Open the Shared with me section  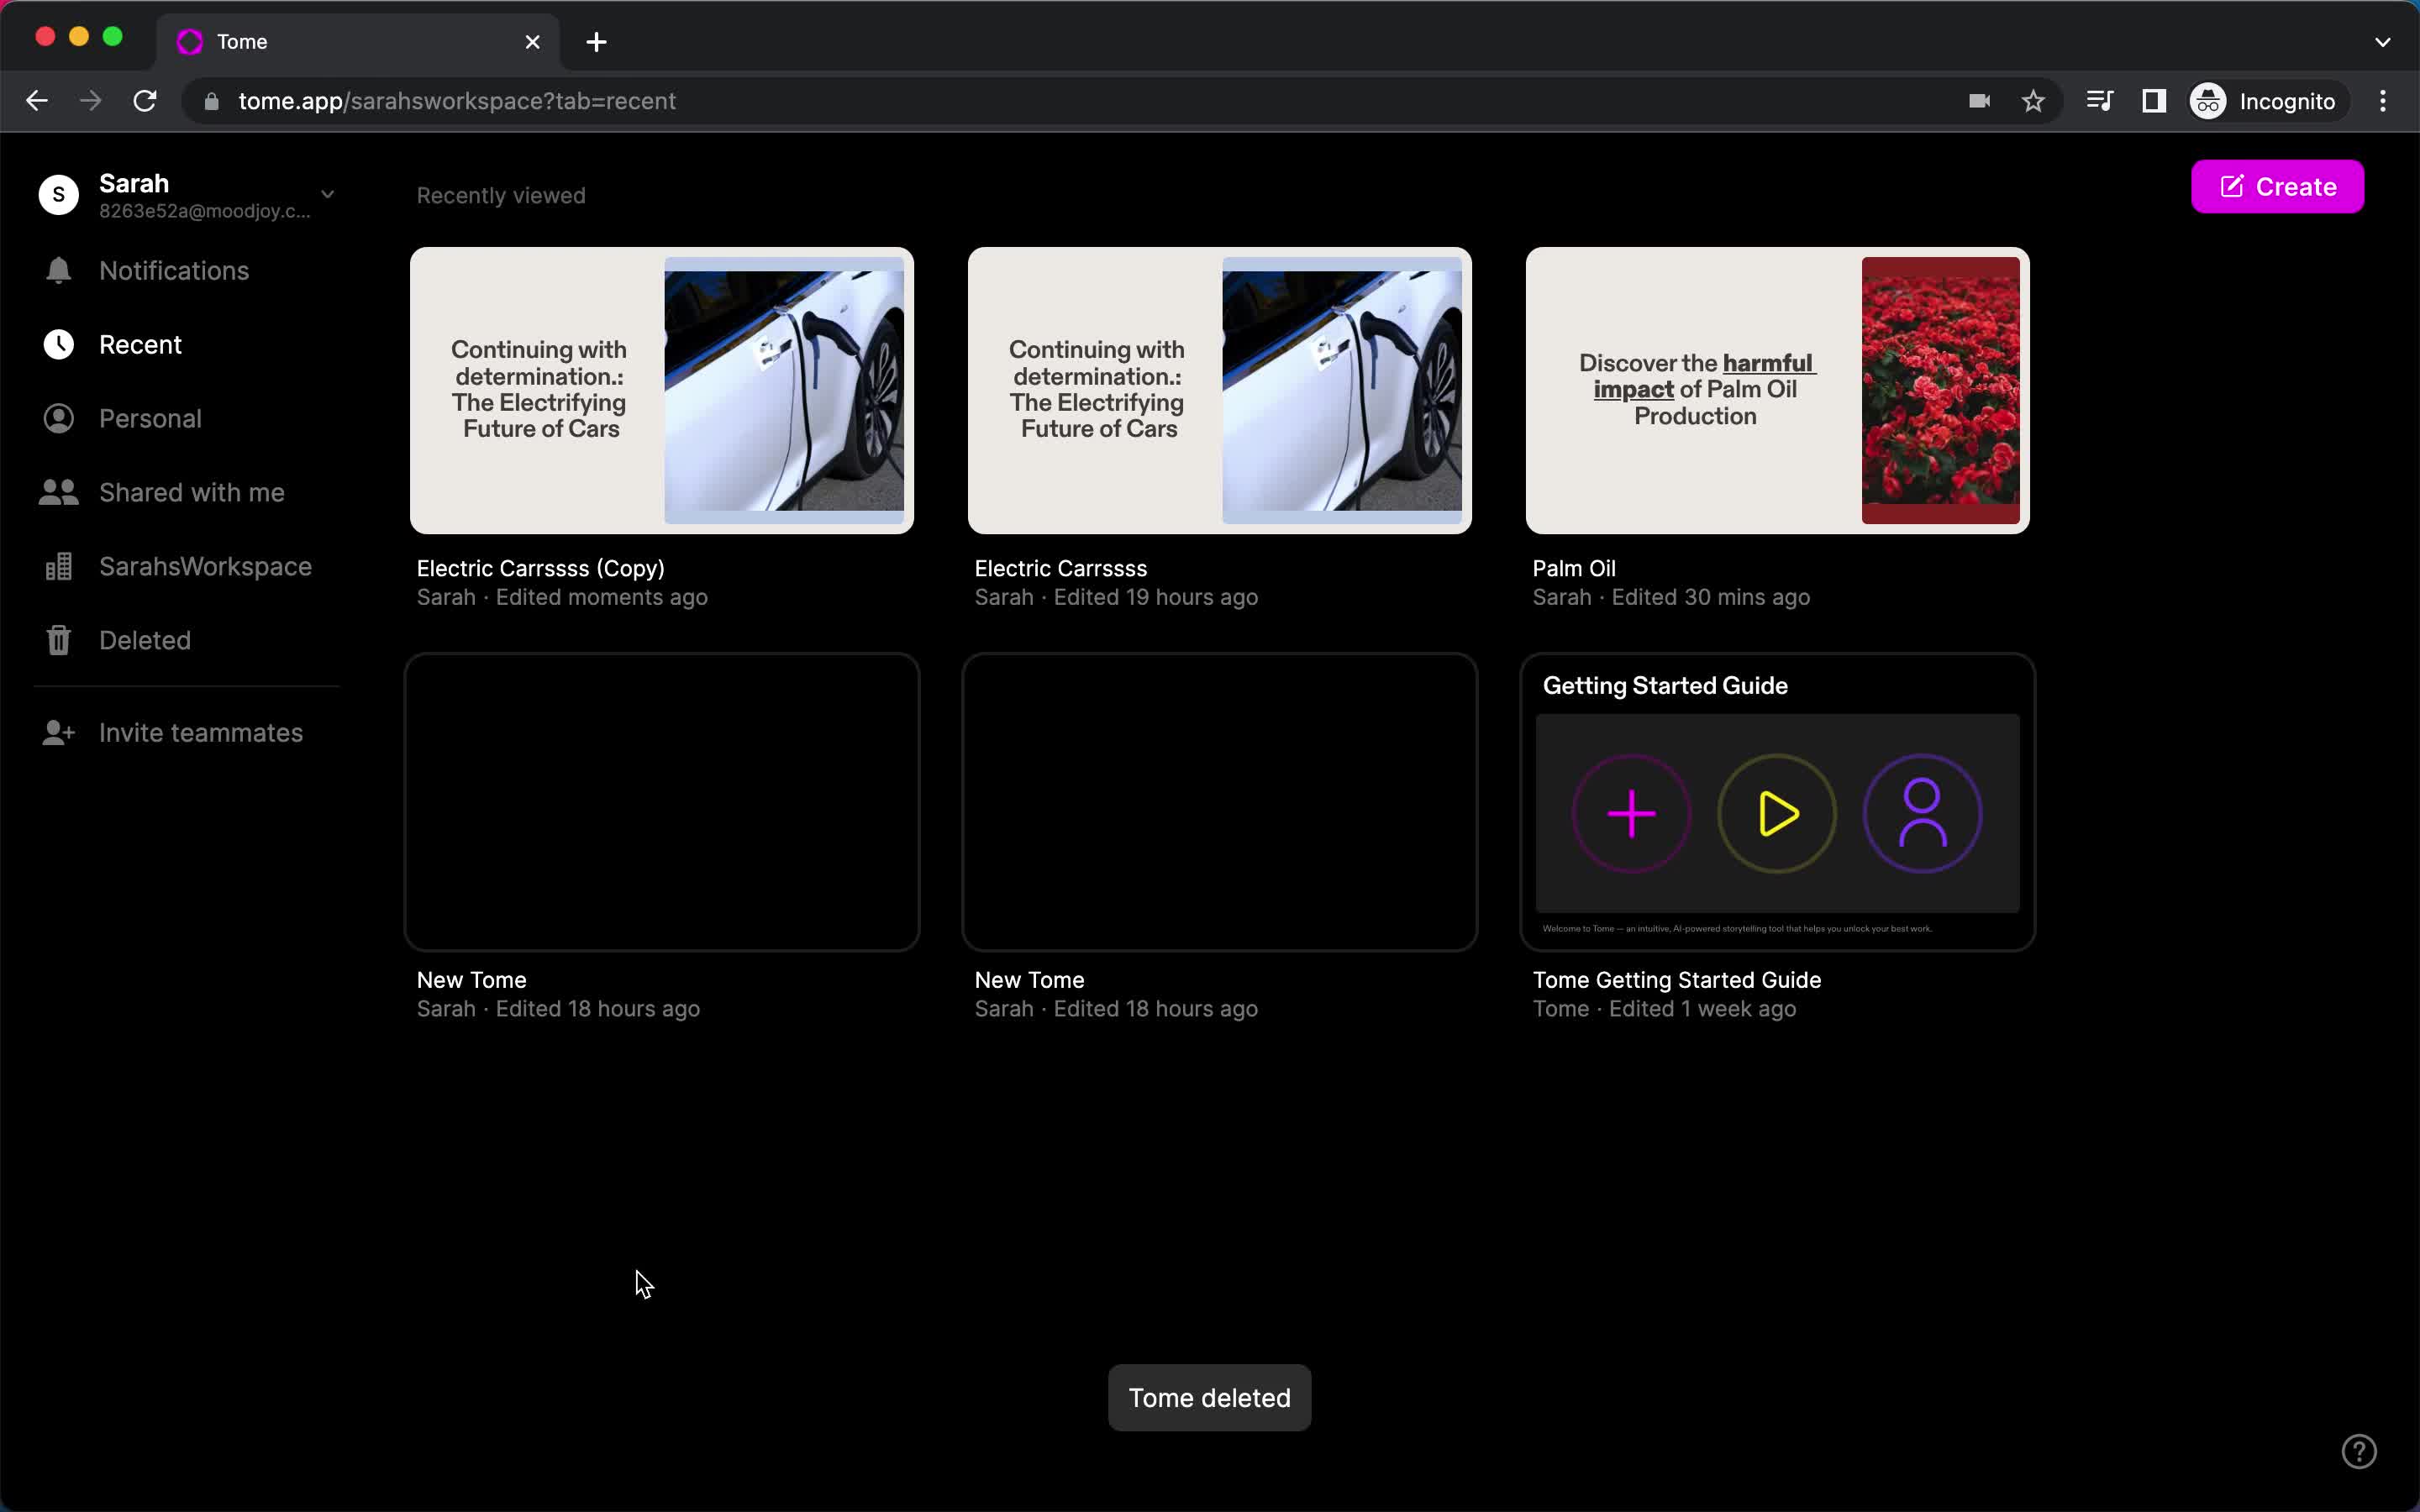192,491
